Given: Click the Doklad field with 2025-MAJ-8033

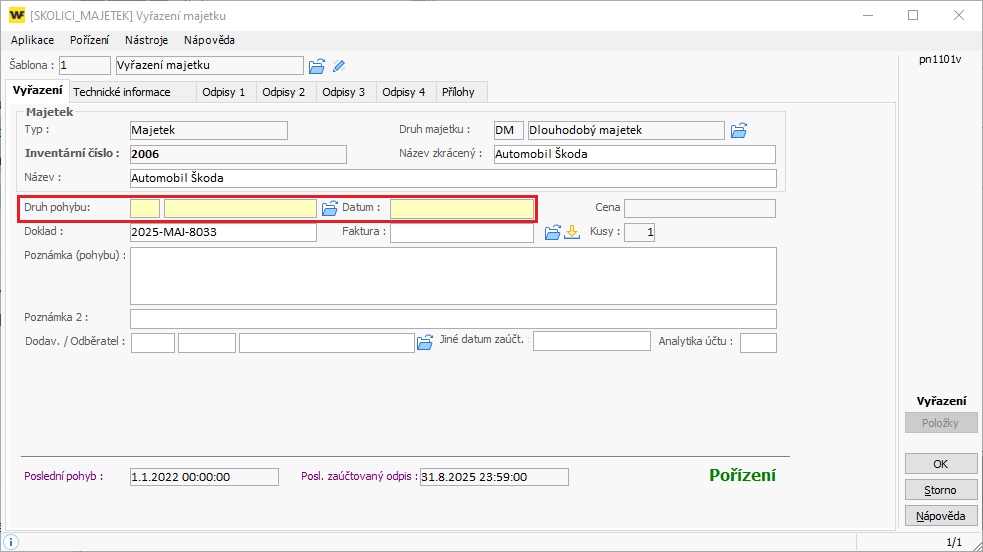Looking at the screenshot, I should coord(222,233).
